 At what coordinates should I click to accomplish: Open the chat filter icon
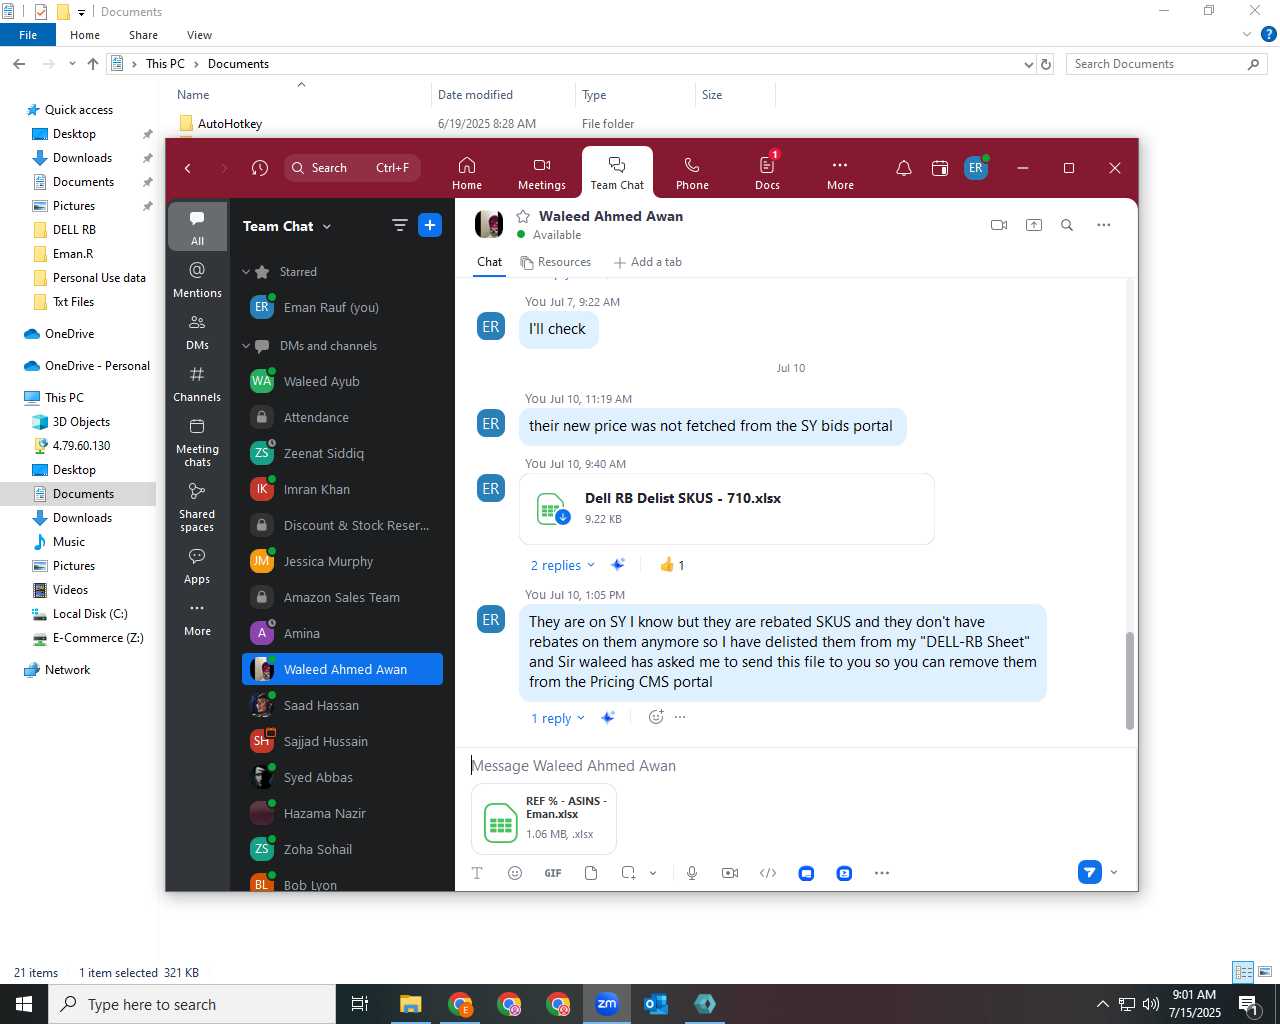pyautogui.click(x=400, y=226)
